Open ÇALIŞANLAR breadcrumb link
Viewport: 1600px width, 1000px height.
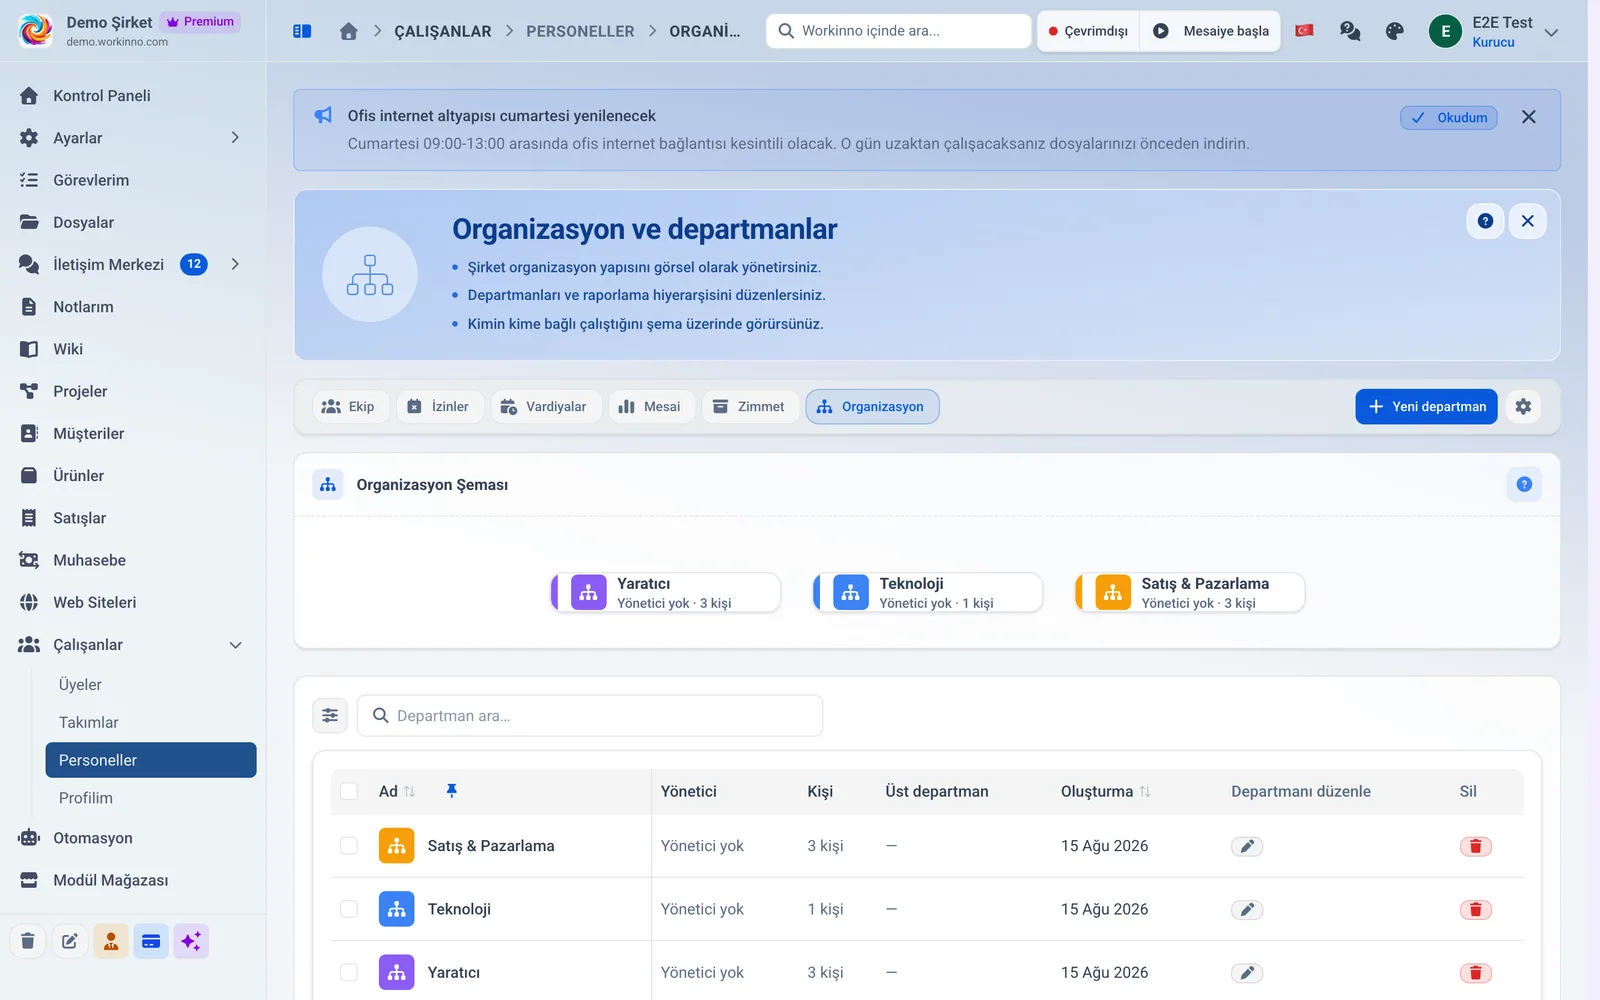[443, 31]
